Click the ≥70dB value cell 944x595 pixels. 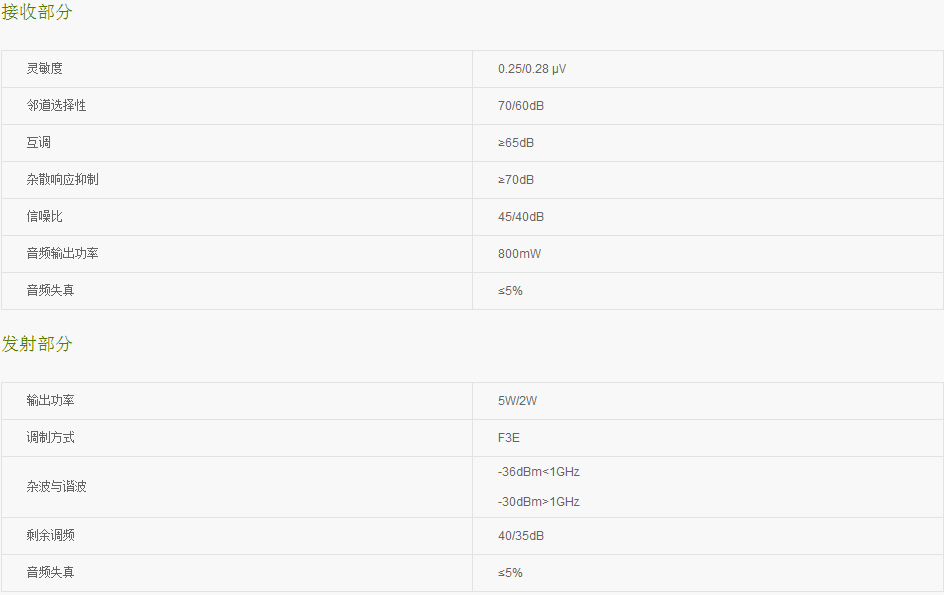click(x=708, y=180)
